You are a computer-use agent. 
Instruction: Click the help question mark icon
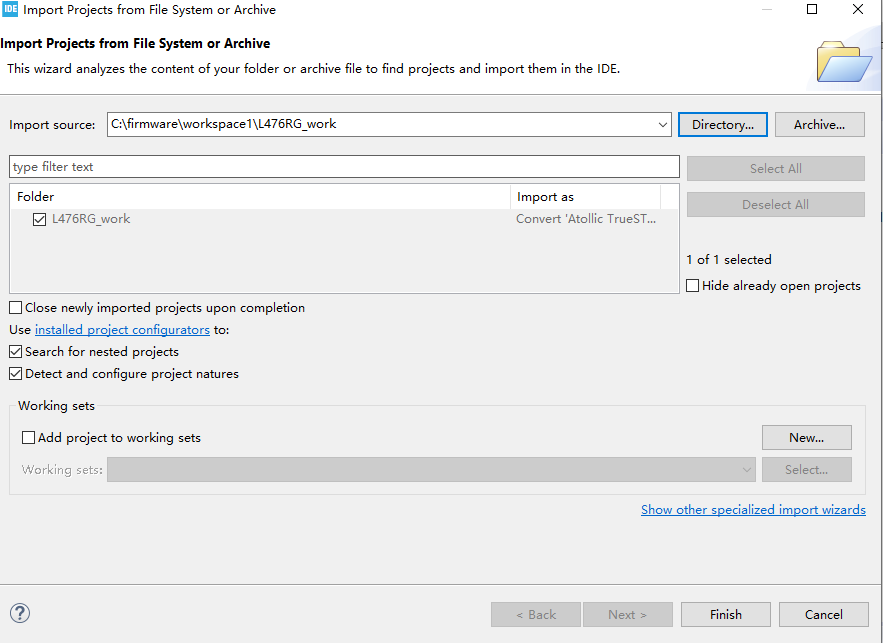click(20, 614)
